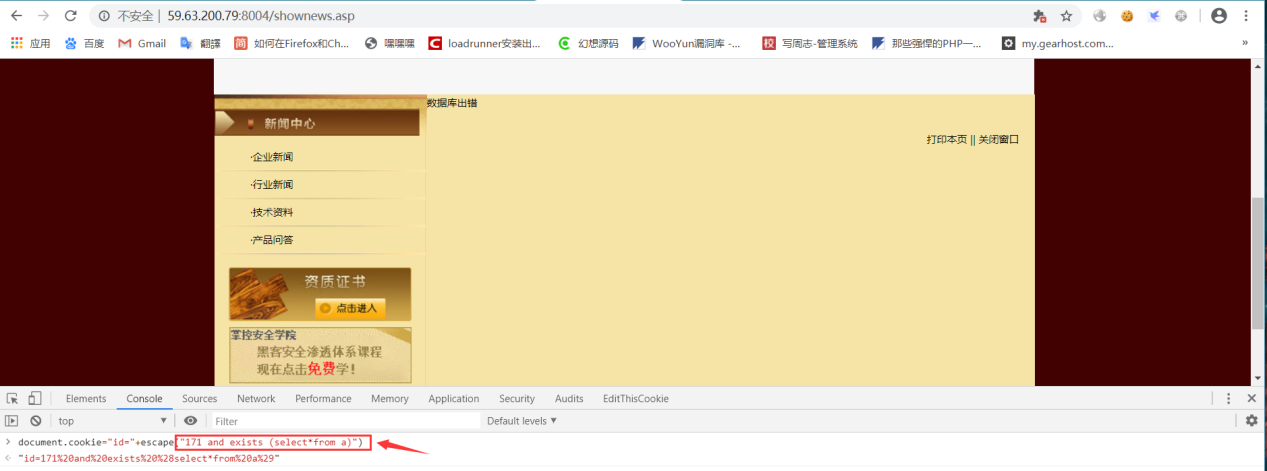Open the Chrome profile avatar icon

[x=1219, y=16]
